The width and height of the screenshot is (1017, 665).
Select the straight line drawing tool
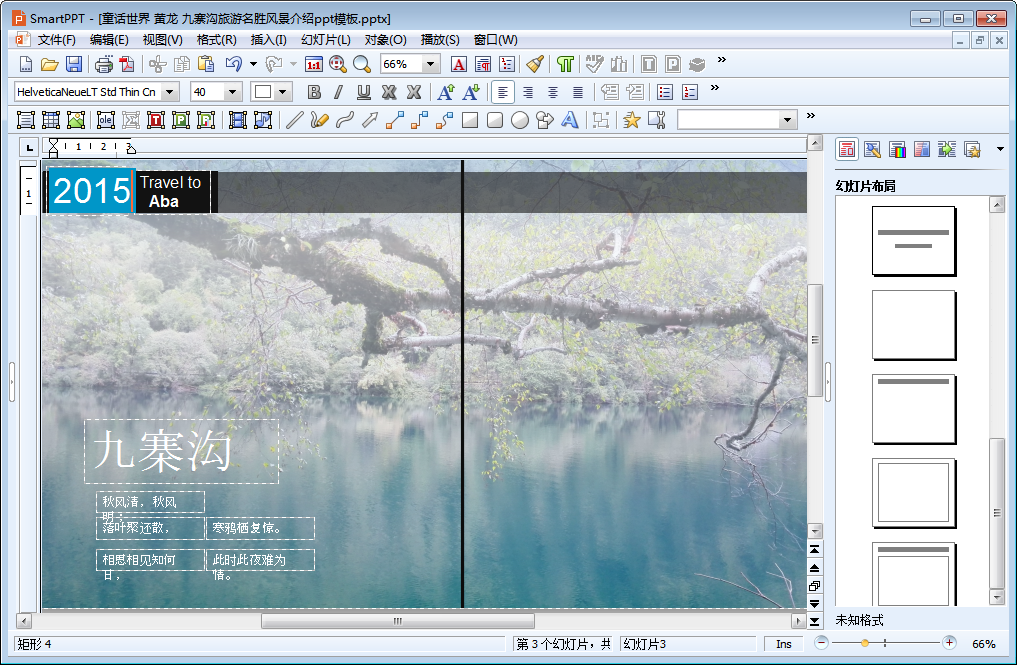coord(294,120)
